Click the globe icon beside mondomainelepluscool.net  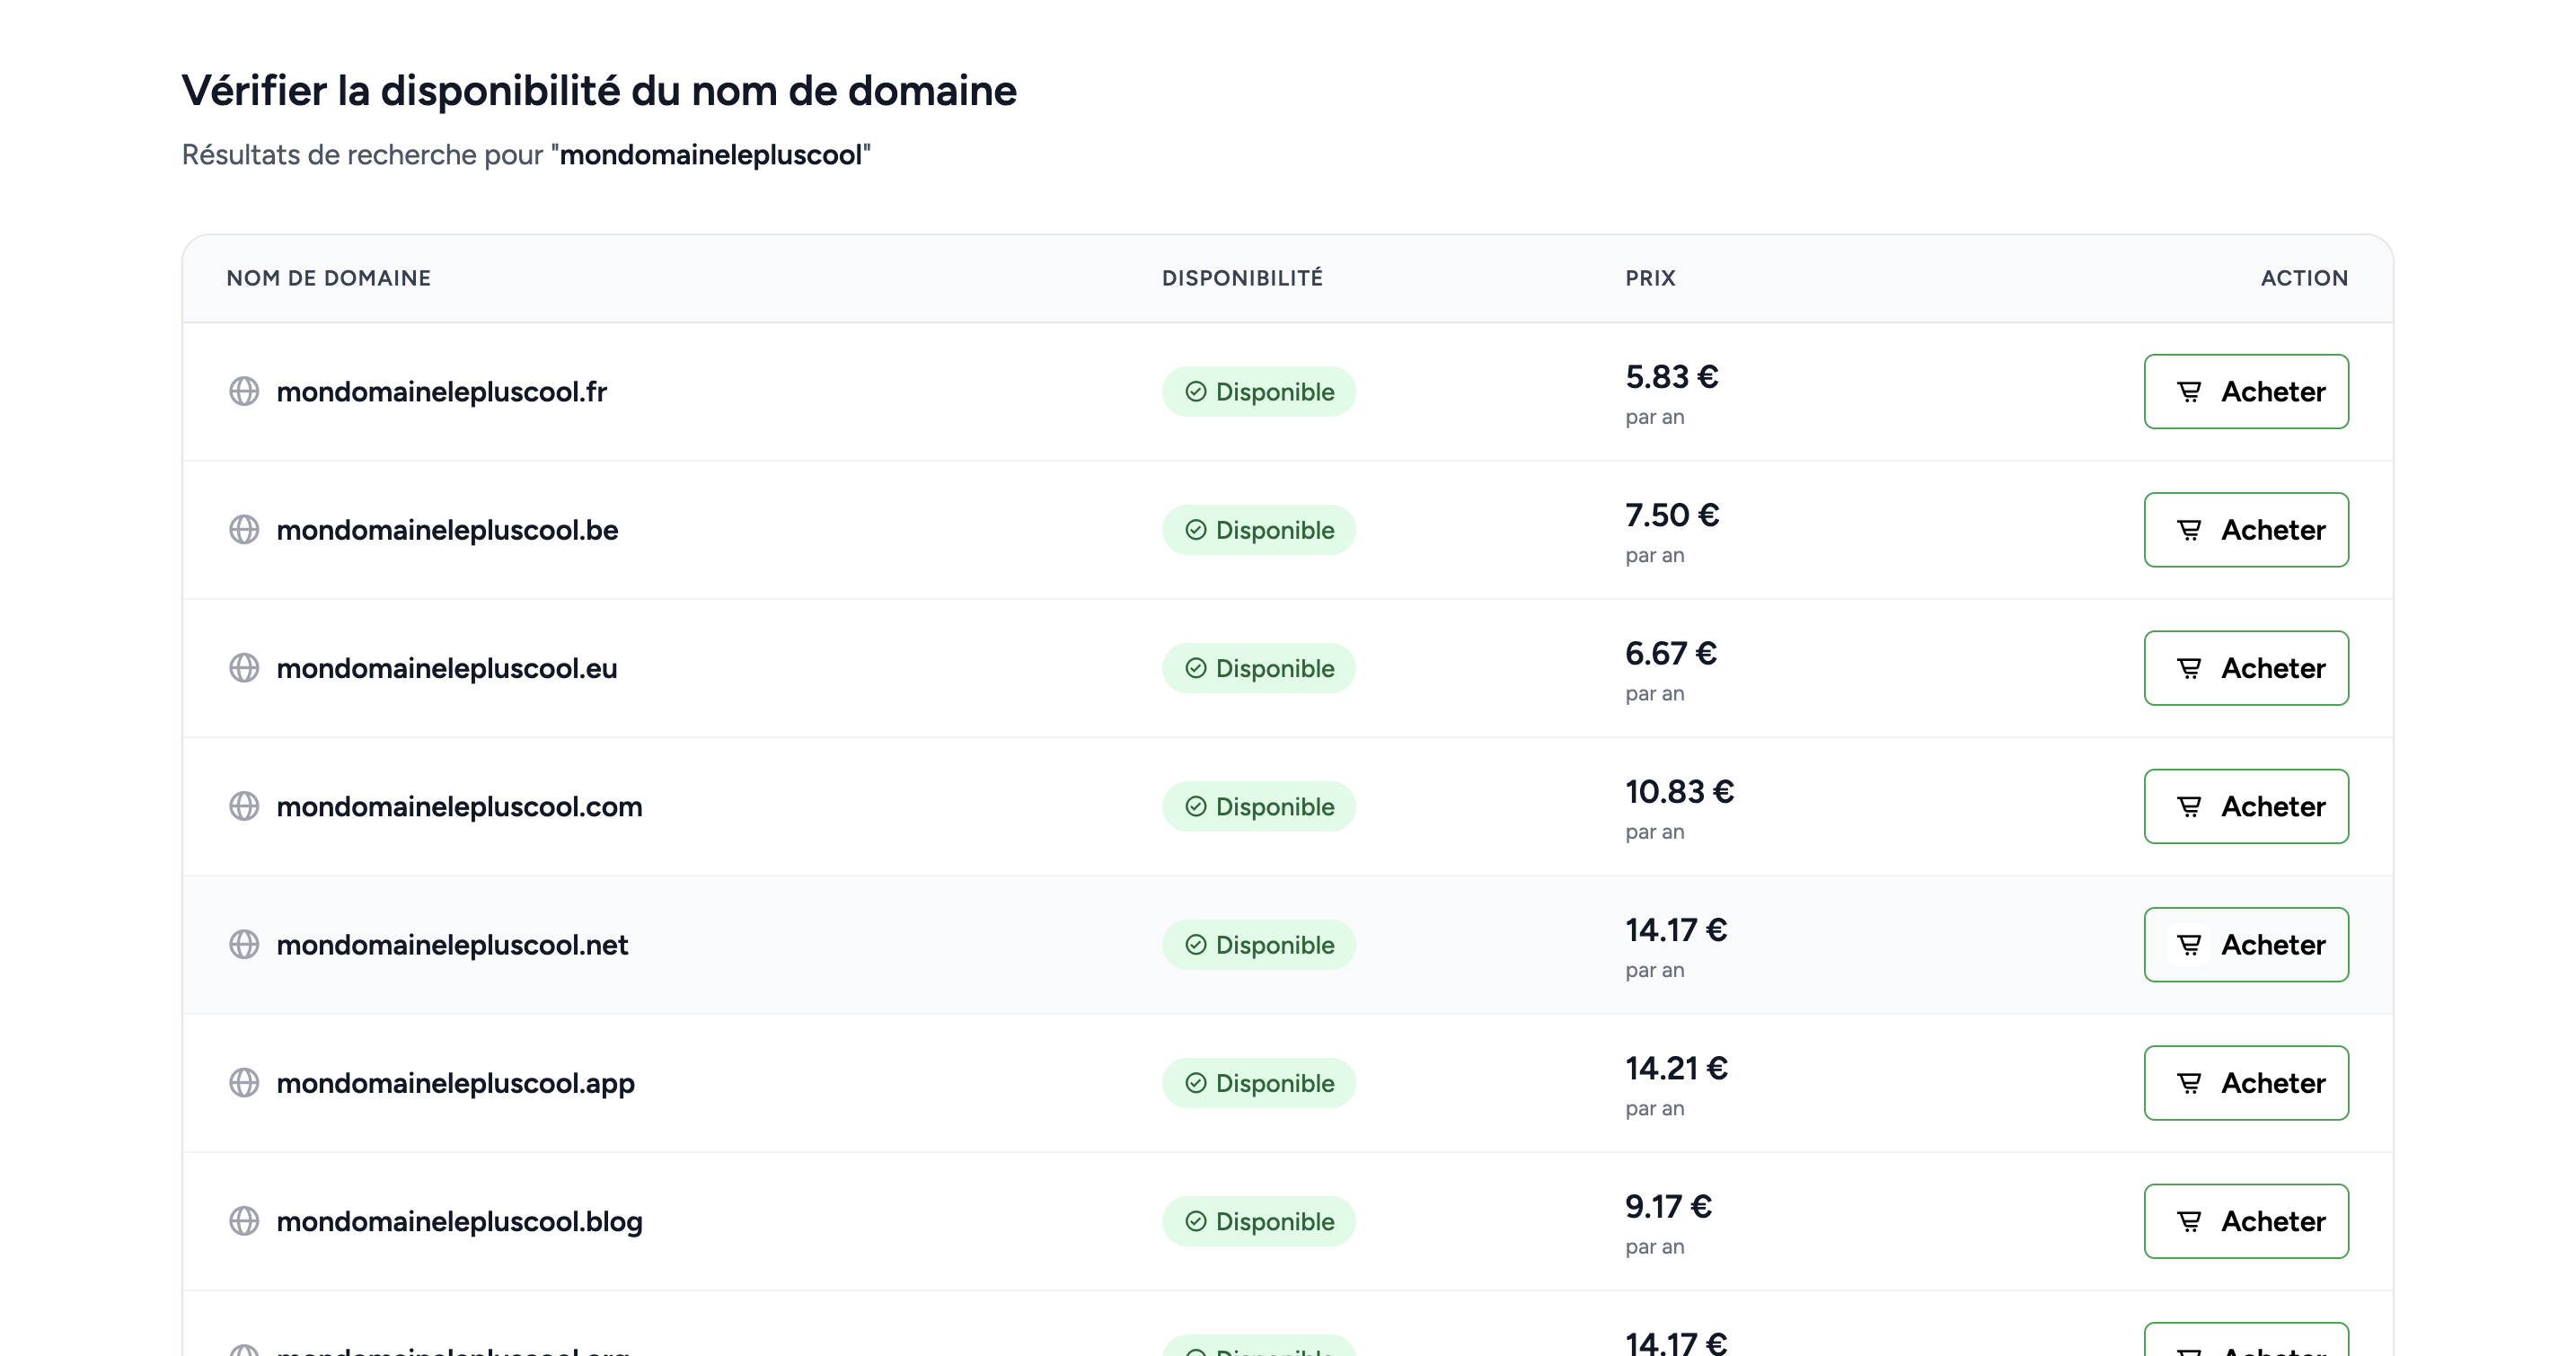coord(245,944)
